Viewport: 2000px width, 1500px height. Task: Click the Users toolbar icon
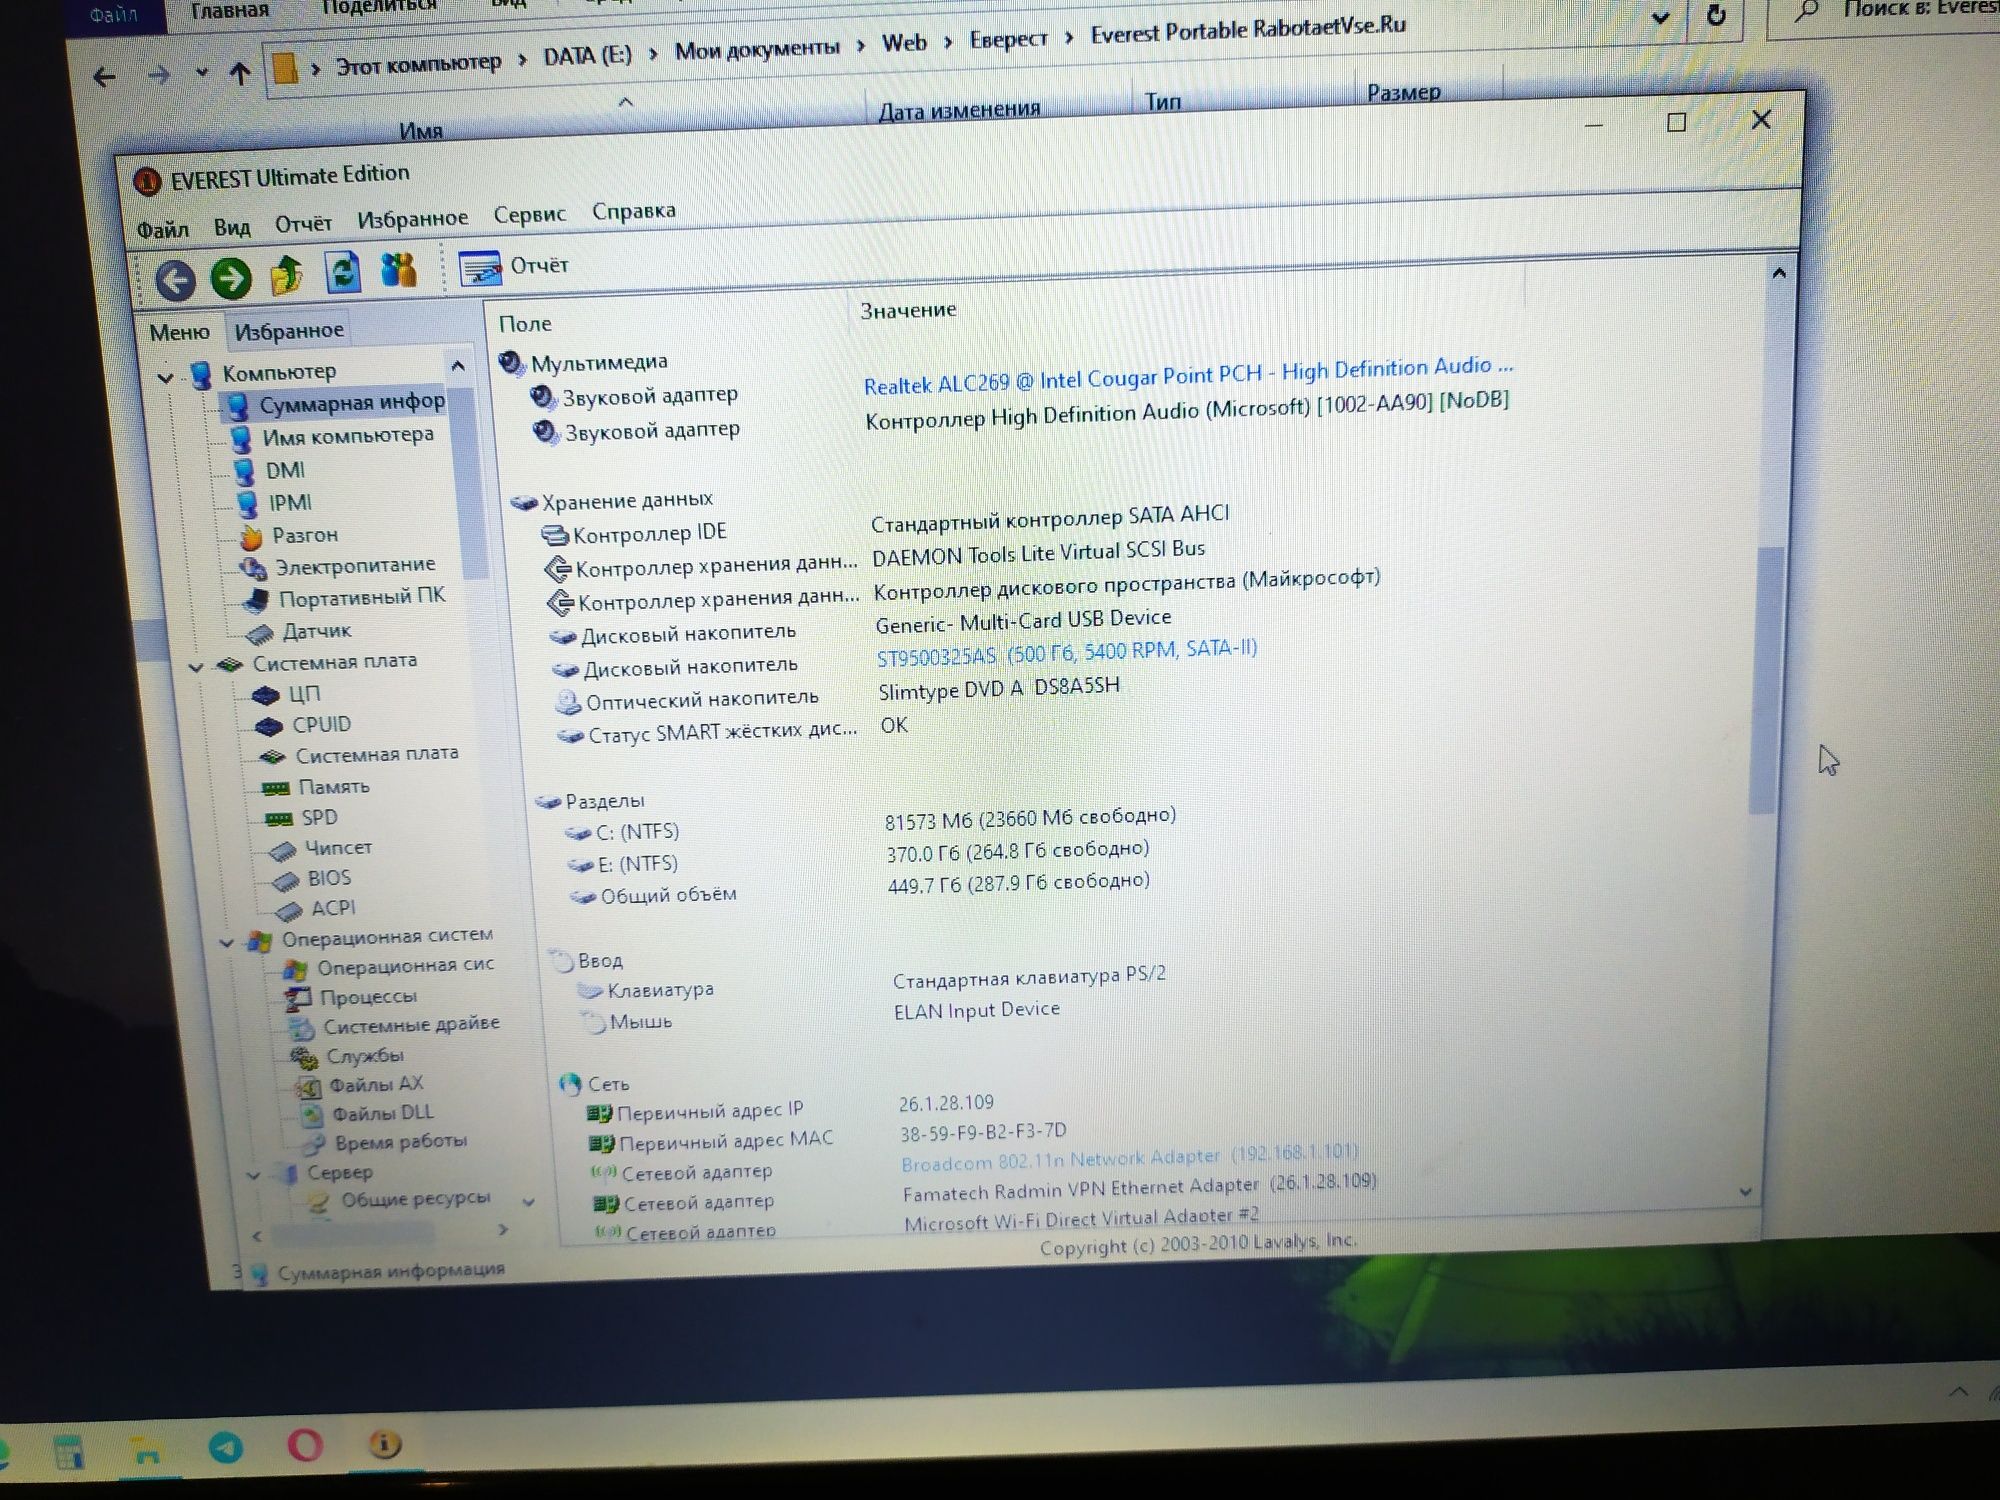(x=398, y=270)
